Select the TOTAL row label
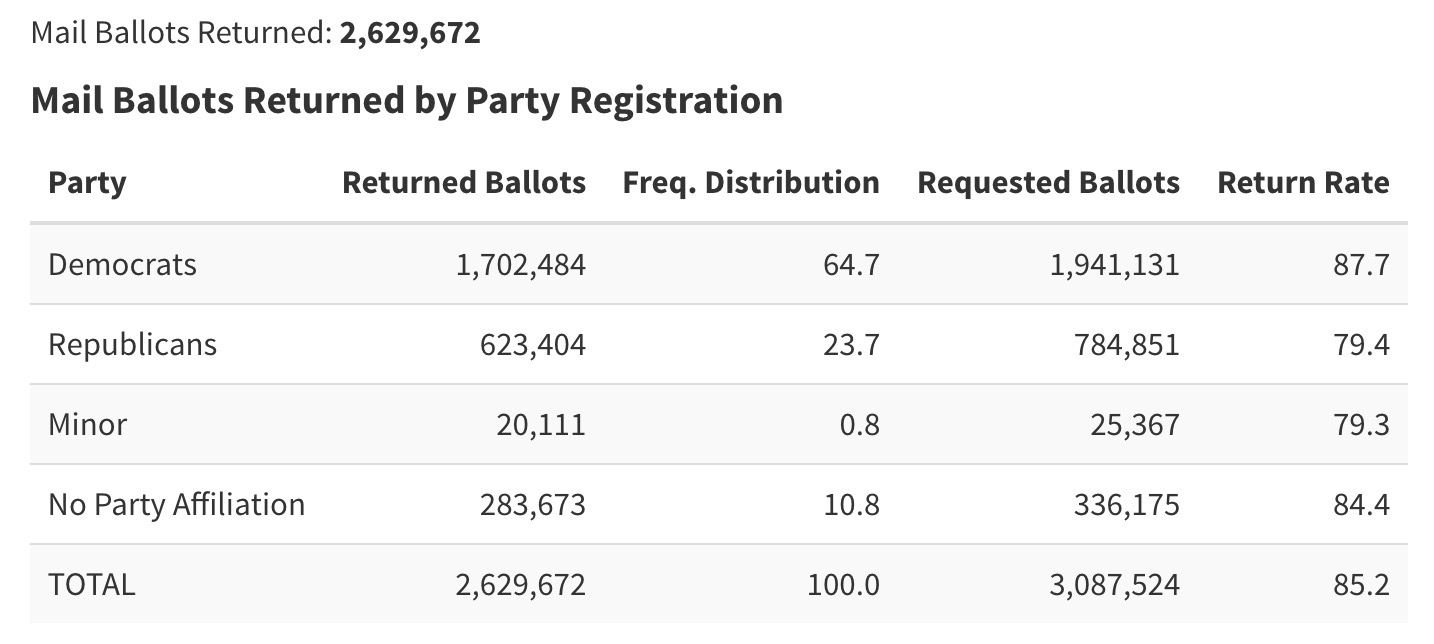 click(91, 584)
